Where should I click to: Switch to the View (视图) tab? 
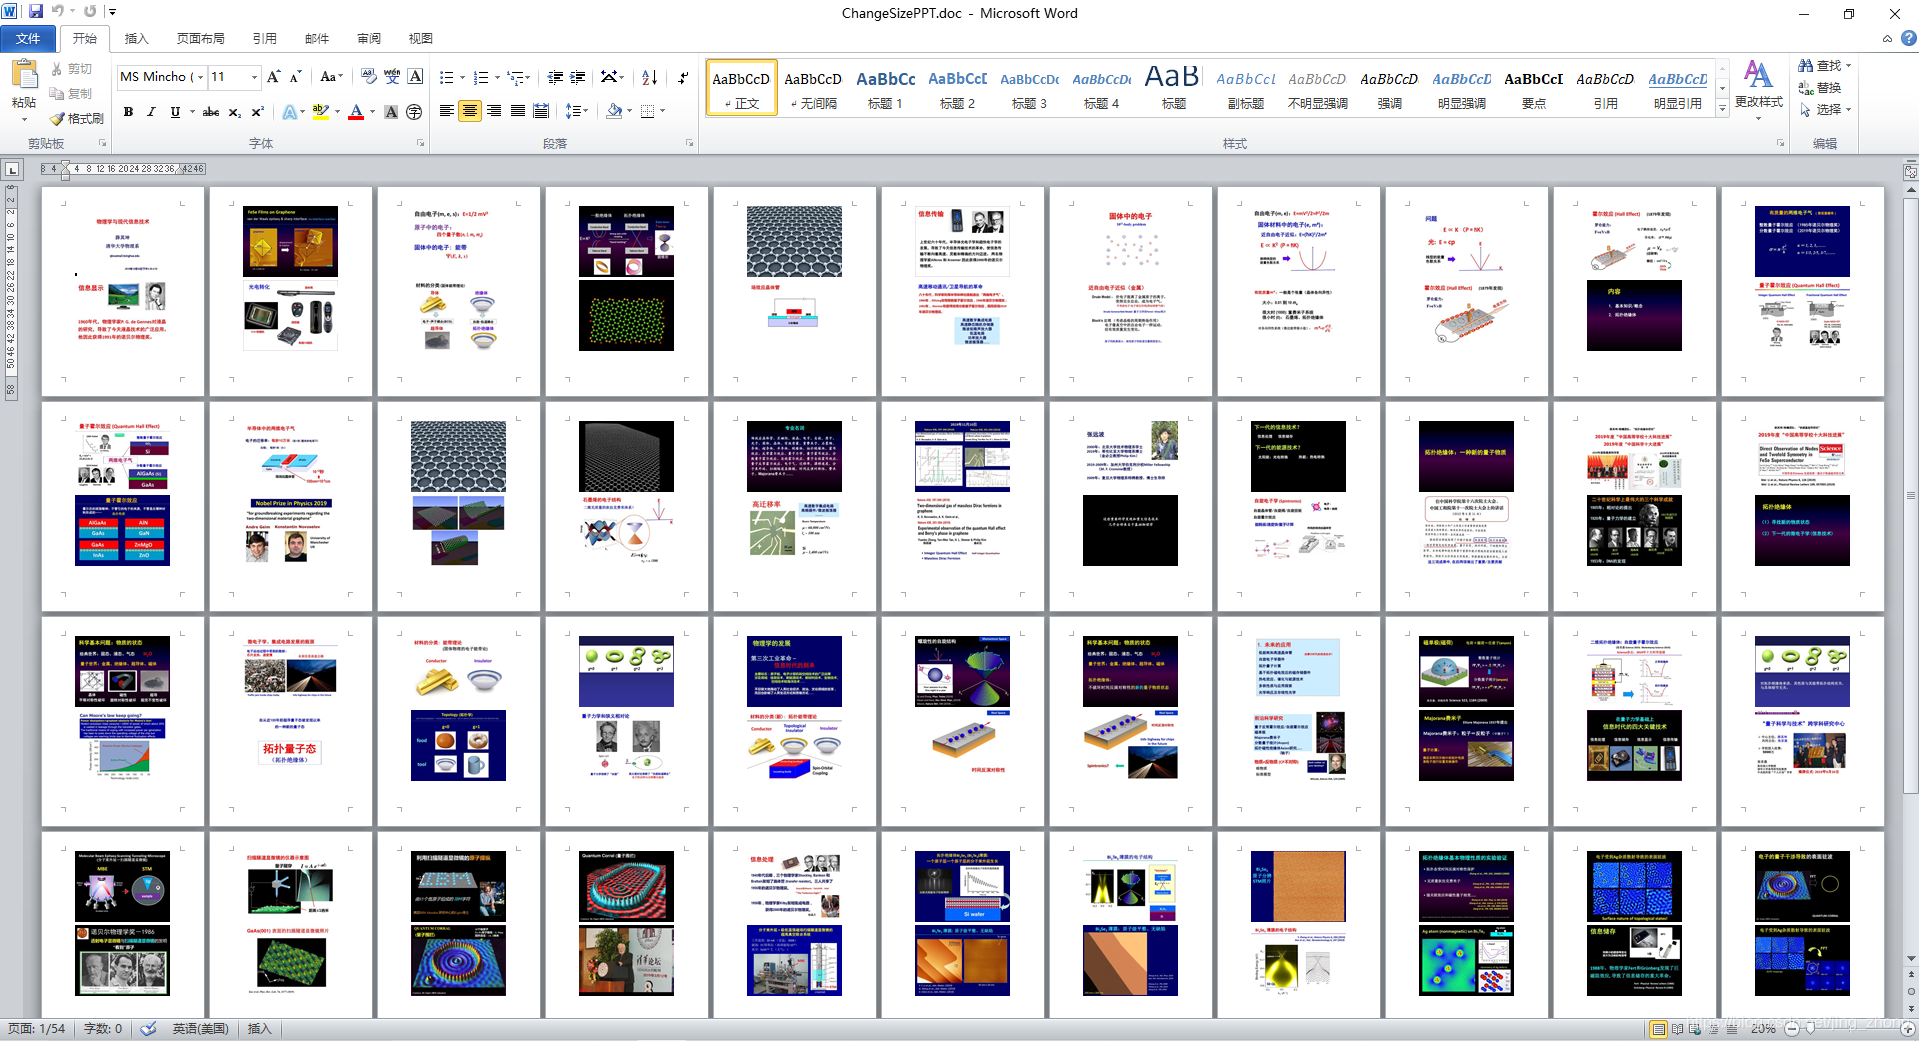click(x=421, y=39)
